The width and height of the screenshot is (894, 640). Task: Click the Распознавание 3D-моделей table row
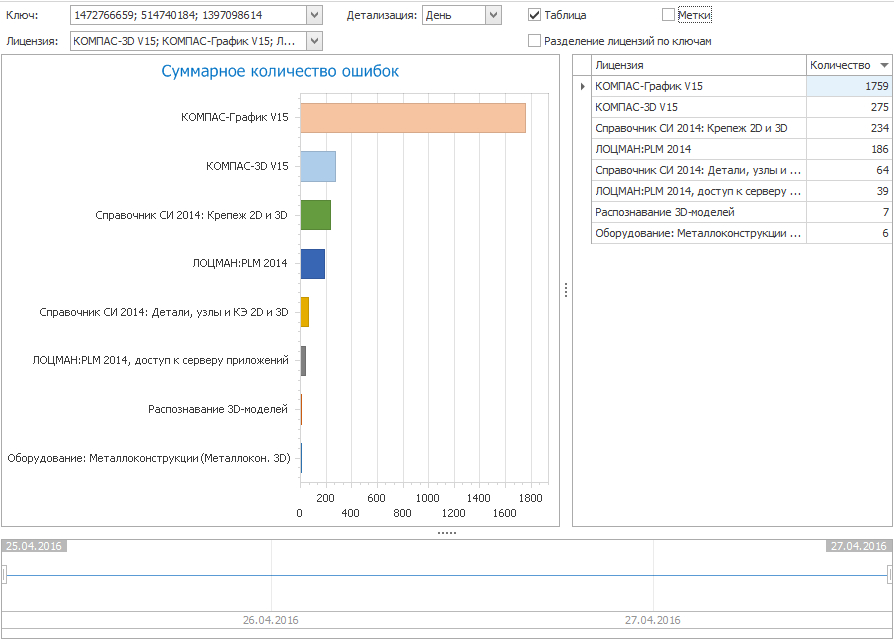pos(698,212)
